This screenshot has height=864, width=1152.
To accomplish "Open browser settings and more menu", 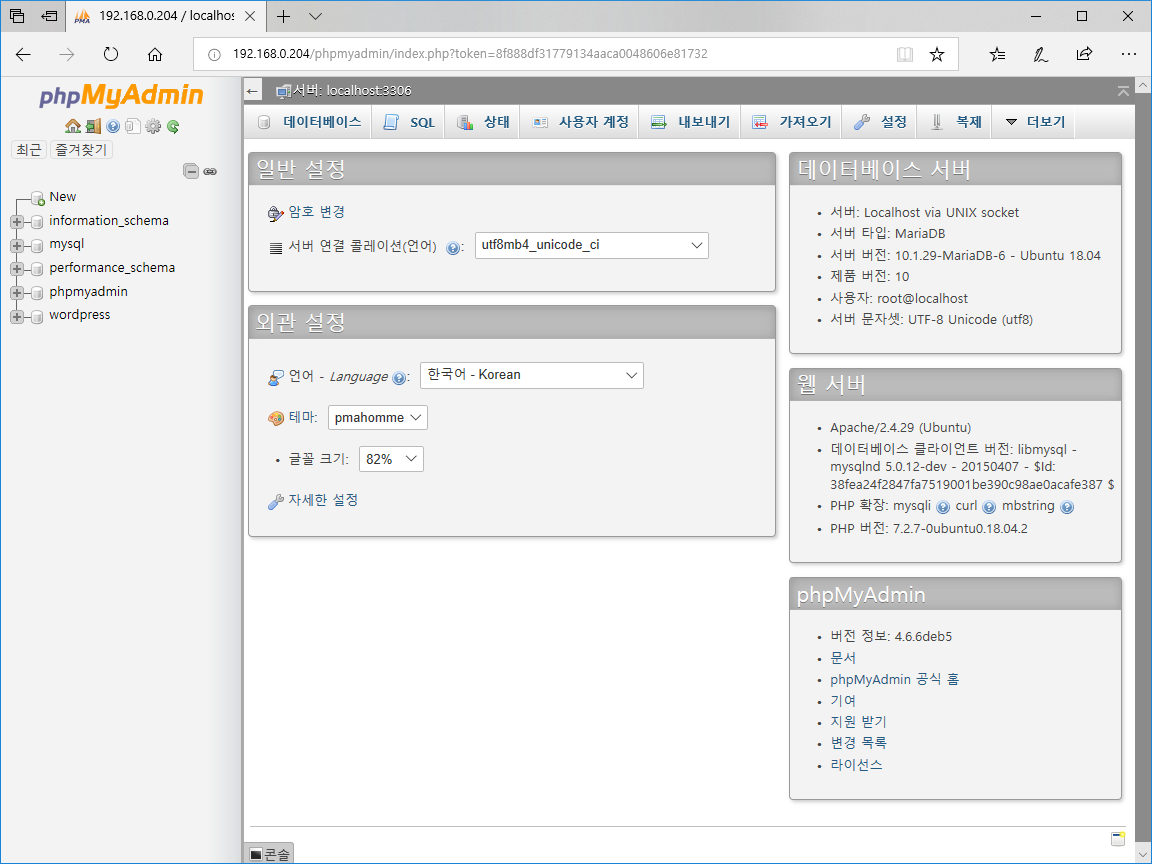I will (1128, 54).
